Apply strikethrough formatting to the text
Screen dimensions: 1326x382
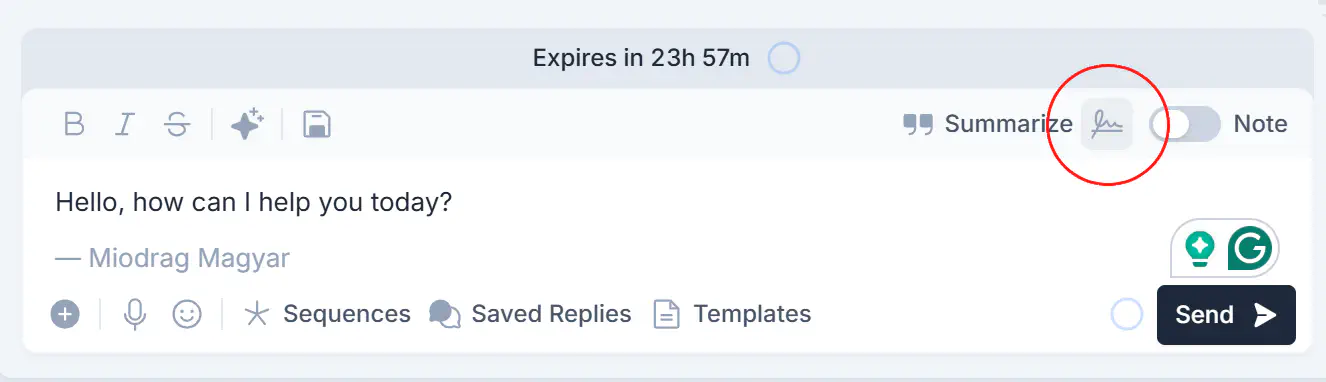pos(177,125)
